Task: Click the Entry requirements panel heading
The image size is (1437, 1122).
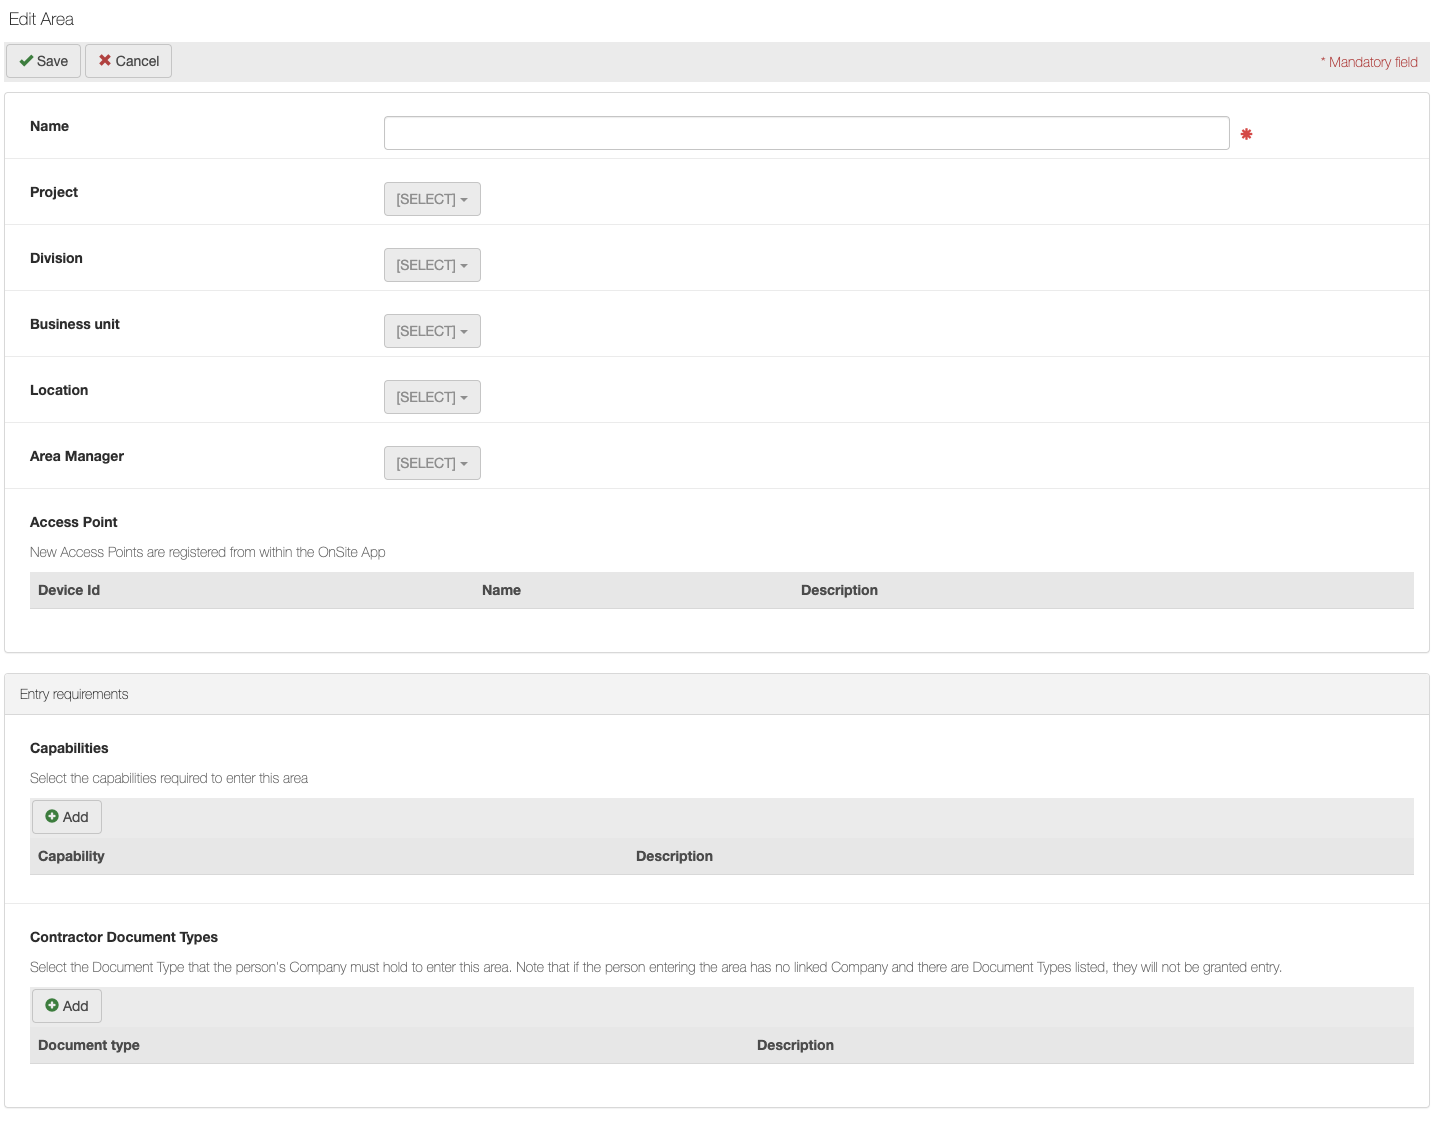Action: click(x=74, y=694)
